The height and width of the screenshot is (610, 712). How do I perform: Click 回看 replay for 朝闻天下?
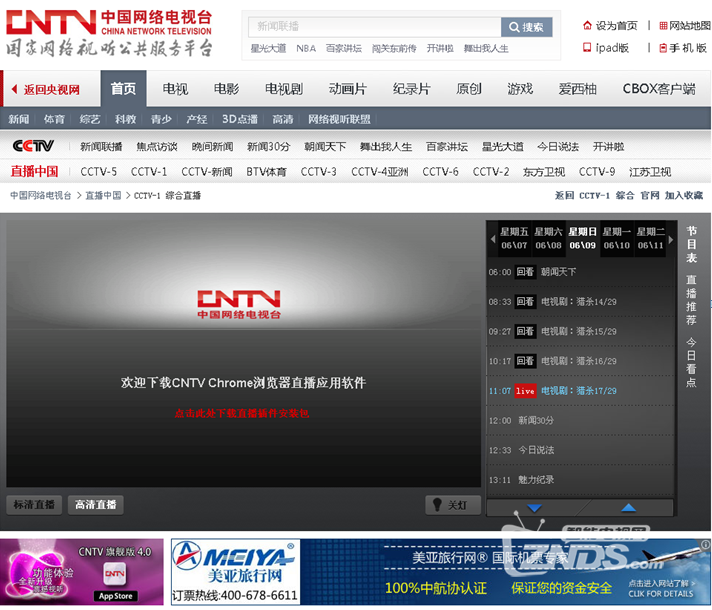tap(525, 272)
